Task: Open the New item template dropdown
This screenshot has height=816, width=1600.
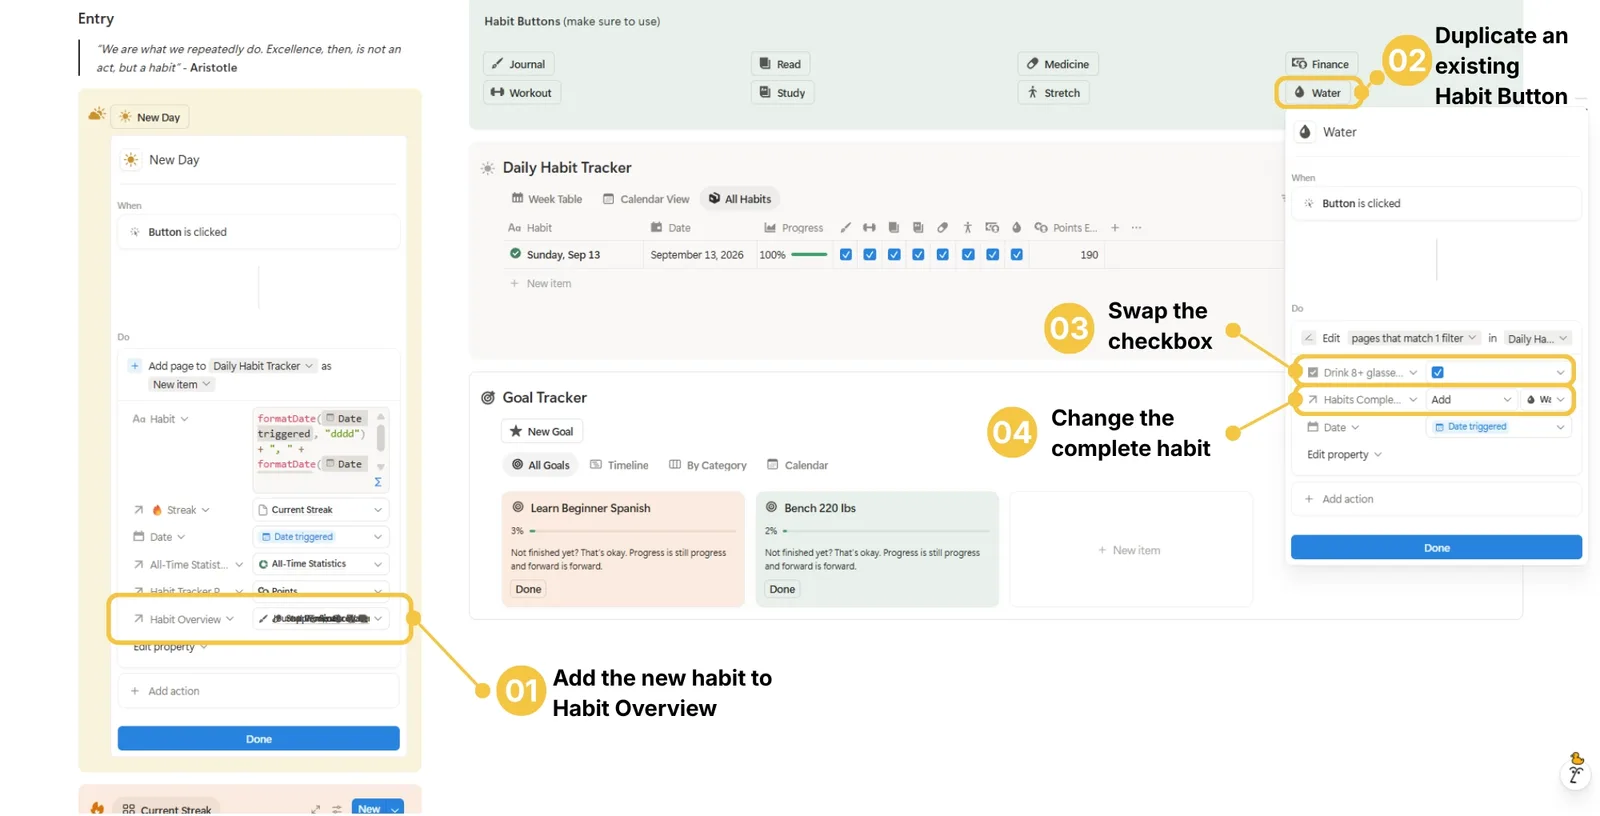Action: (x=181, y=385)
